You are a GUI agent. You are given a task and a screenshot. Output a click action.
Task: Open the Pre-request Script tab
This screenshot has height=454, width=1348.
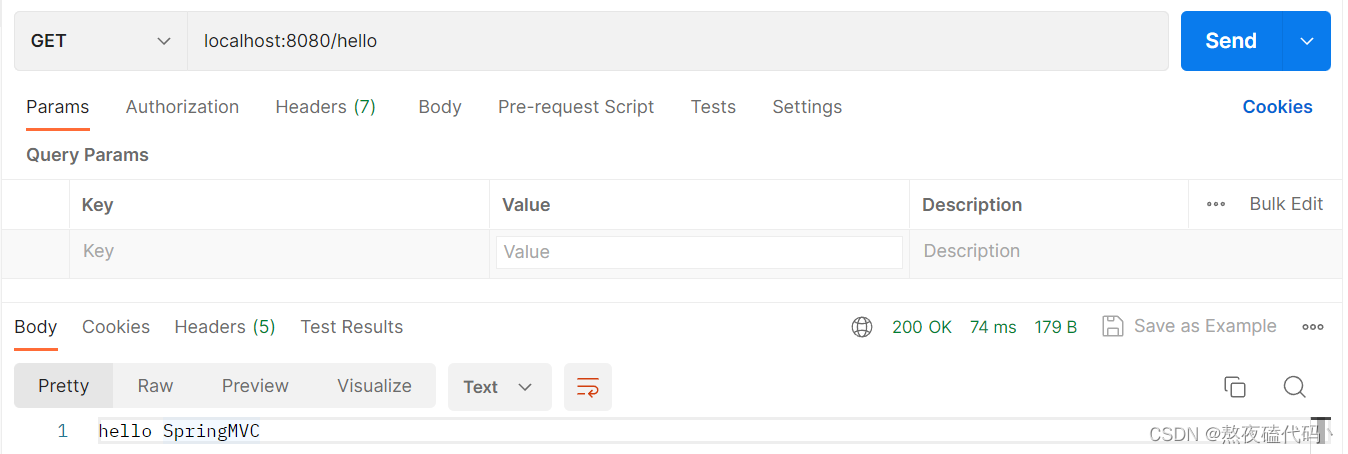point(576,107)
